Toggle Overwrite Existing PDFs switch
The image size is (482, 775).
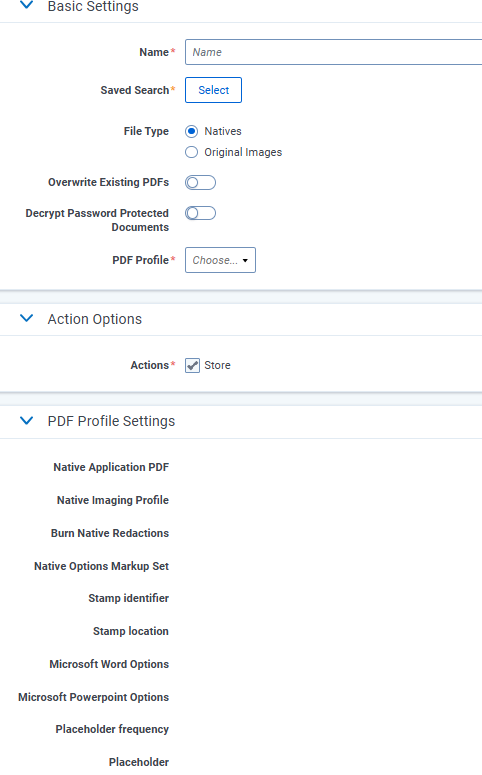point(200,182)
